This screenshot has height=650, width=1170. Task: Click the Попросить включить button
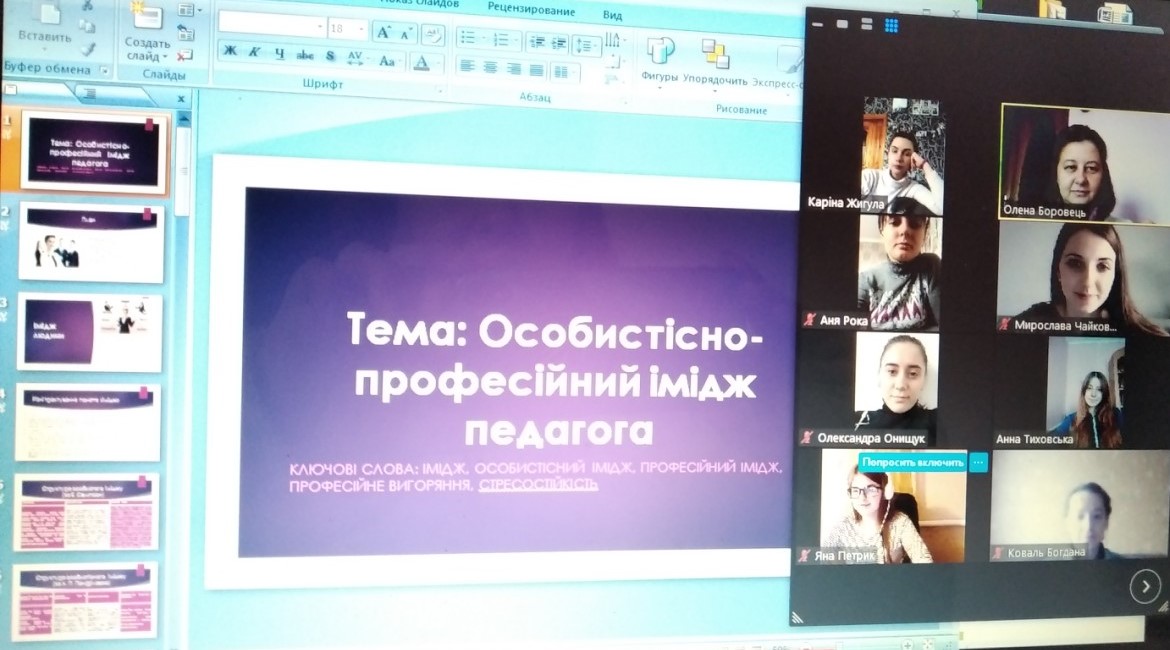913,462
